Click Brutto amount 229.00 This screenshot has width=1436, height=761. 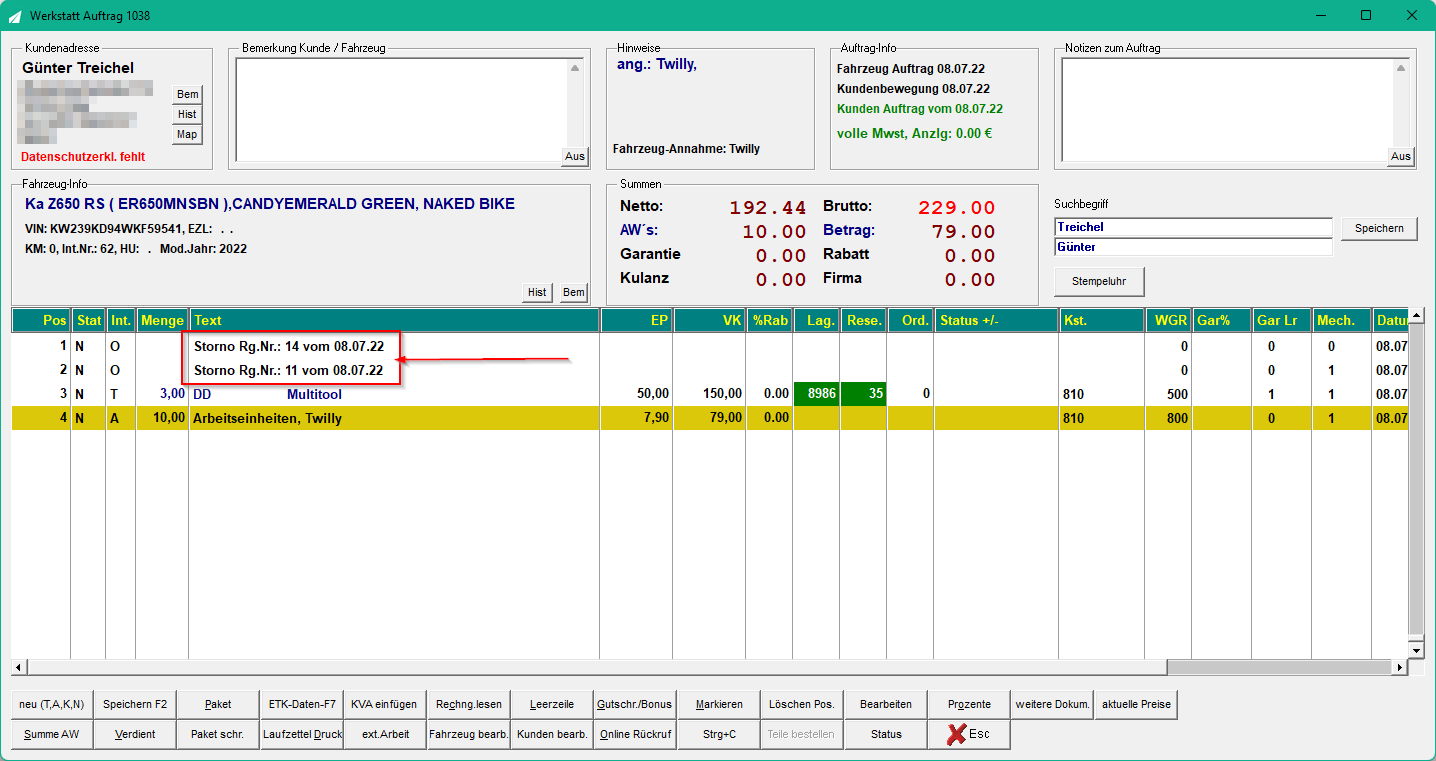[x=956, y=208]
